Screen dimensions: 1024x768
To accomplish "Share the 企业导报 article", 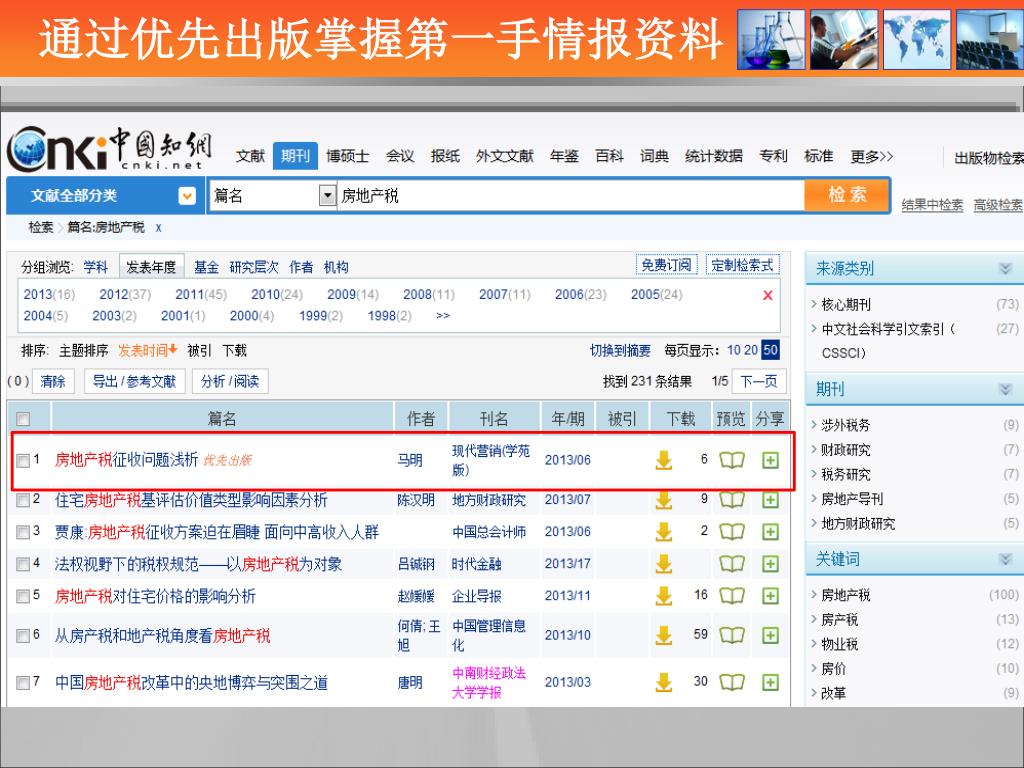I will click(x=771, y=596).
